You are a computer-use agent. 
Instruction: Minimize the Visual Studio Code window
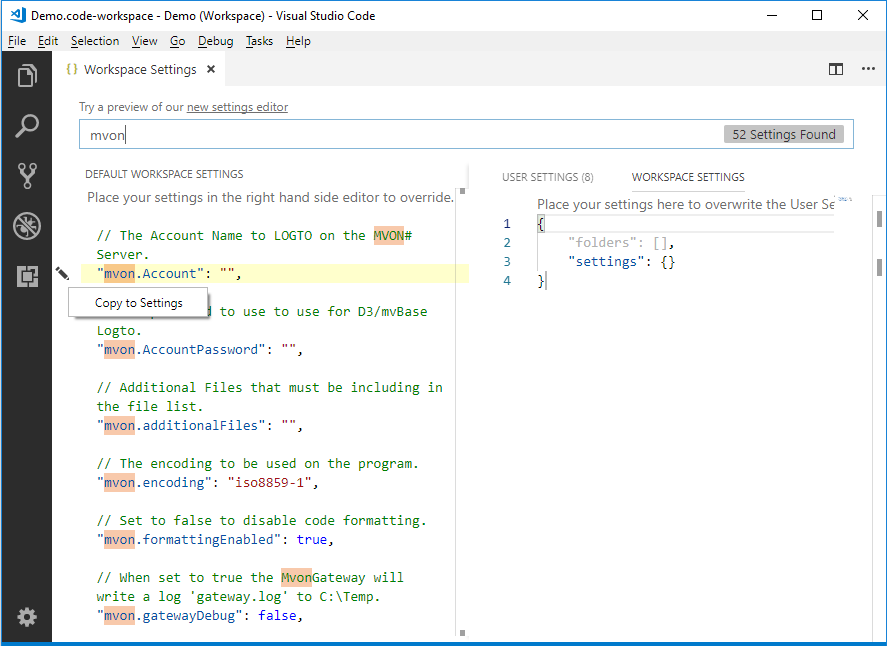(x=772, y=15)
